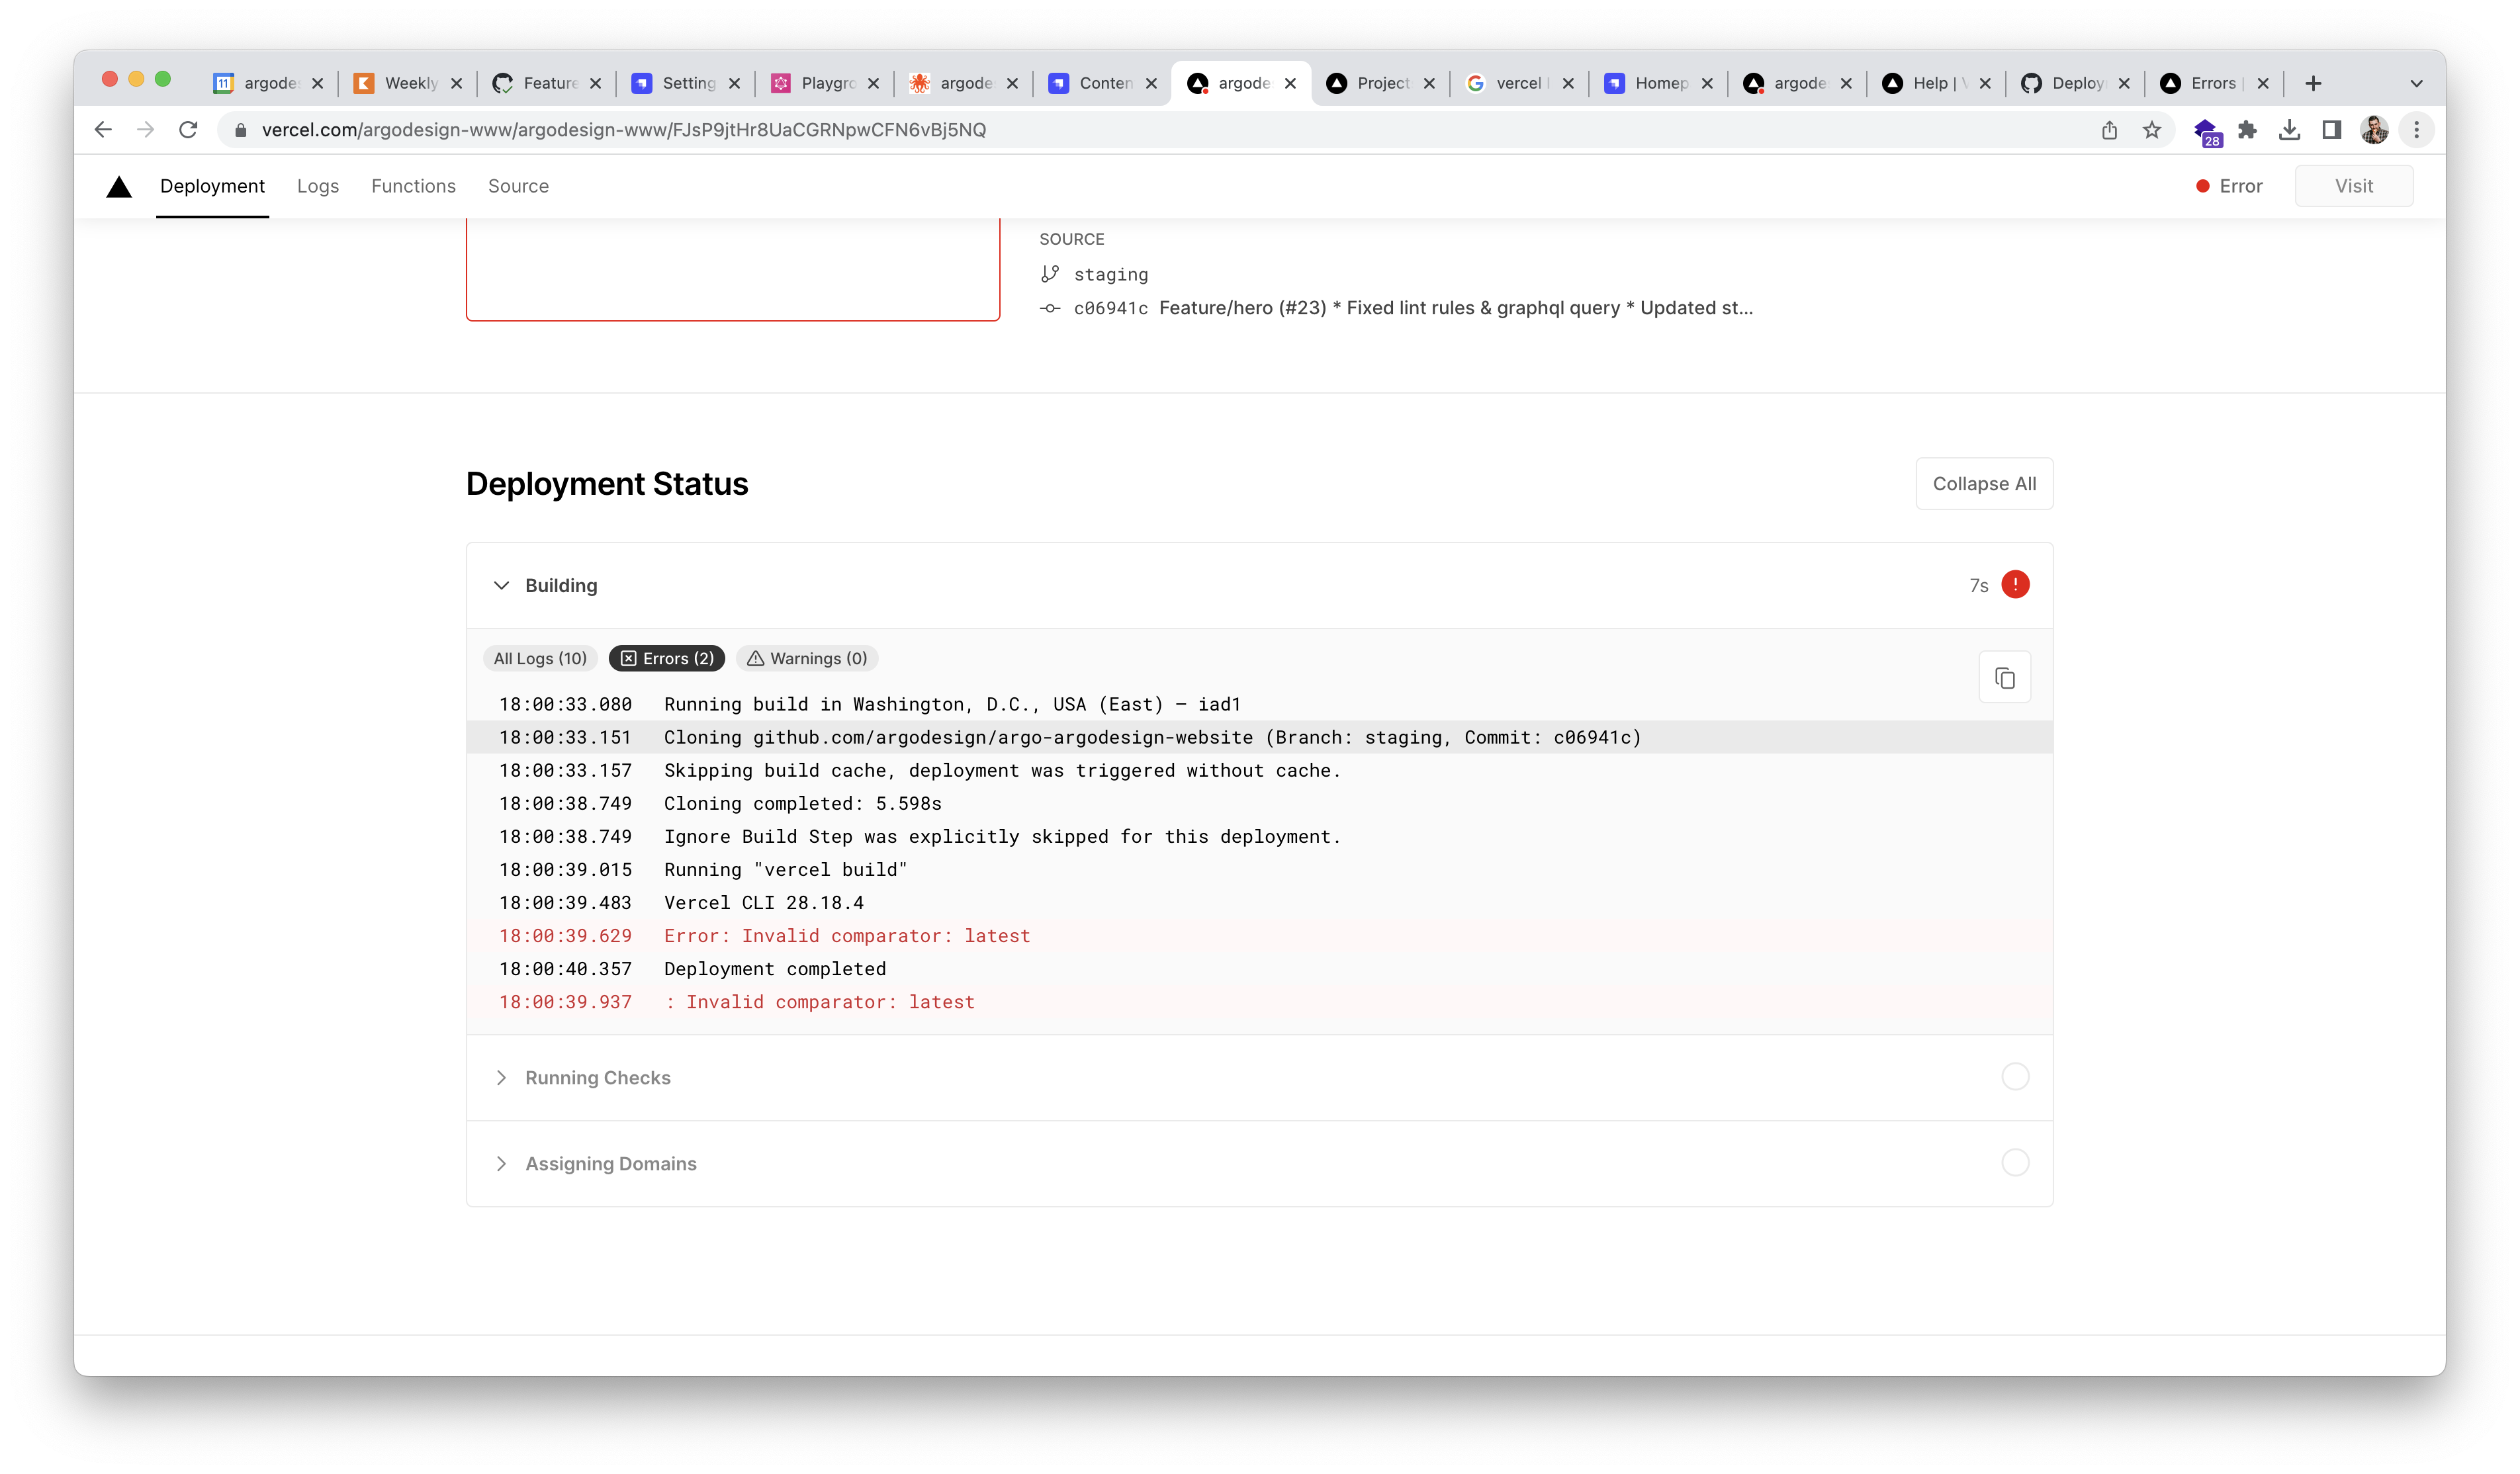Click the red build error indicator icon
2520x1474 pixels.
click(2015, 585)
